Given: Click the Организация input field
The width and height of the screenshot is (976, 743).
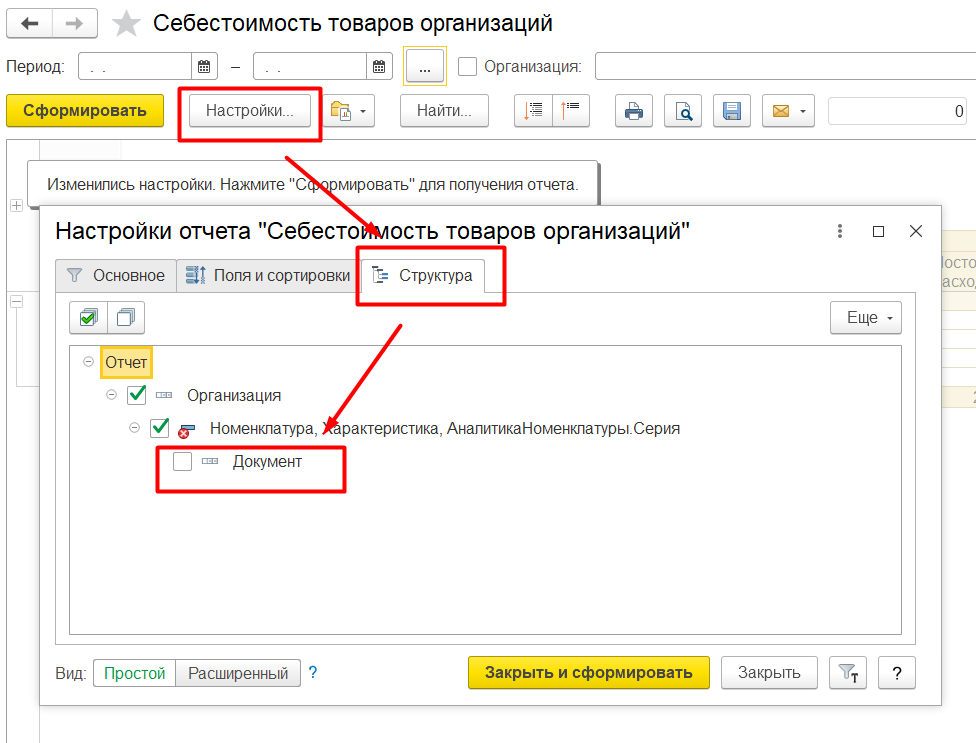Looking at the screenshot, I should pyautogui.click(x=786, y=67).
